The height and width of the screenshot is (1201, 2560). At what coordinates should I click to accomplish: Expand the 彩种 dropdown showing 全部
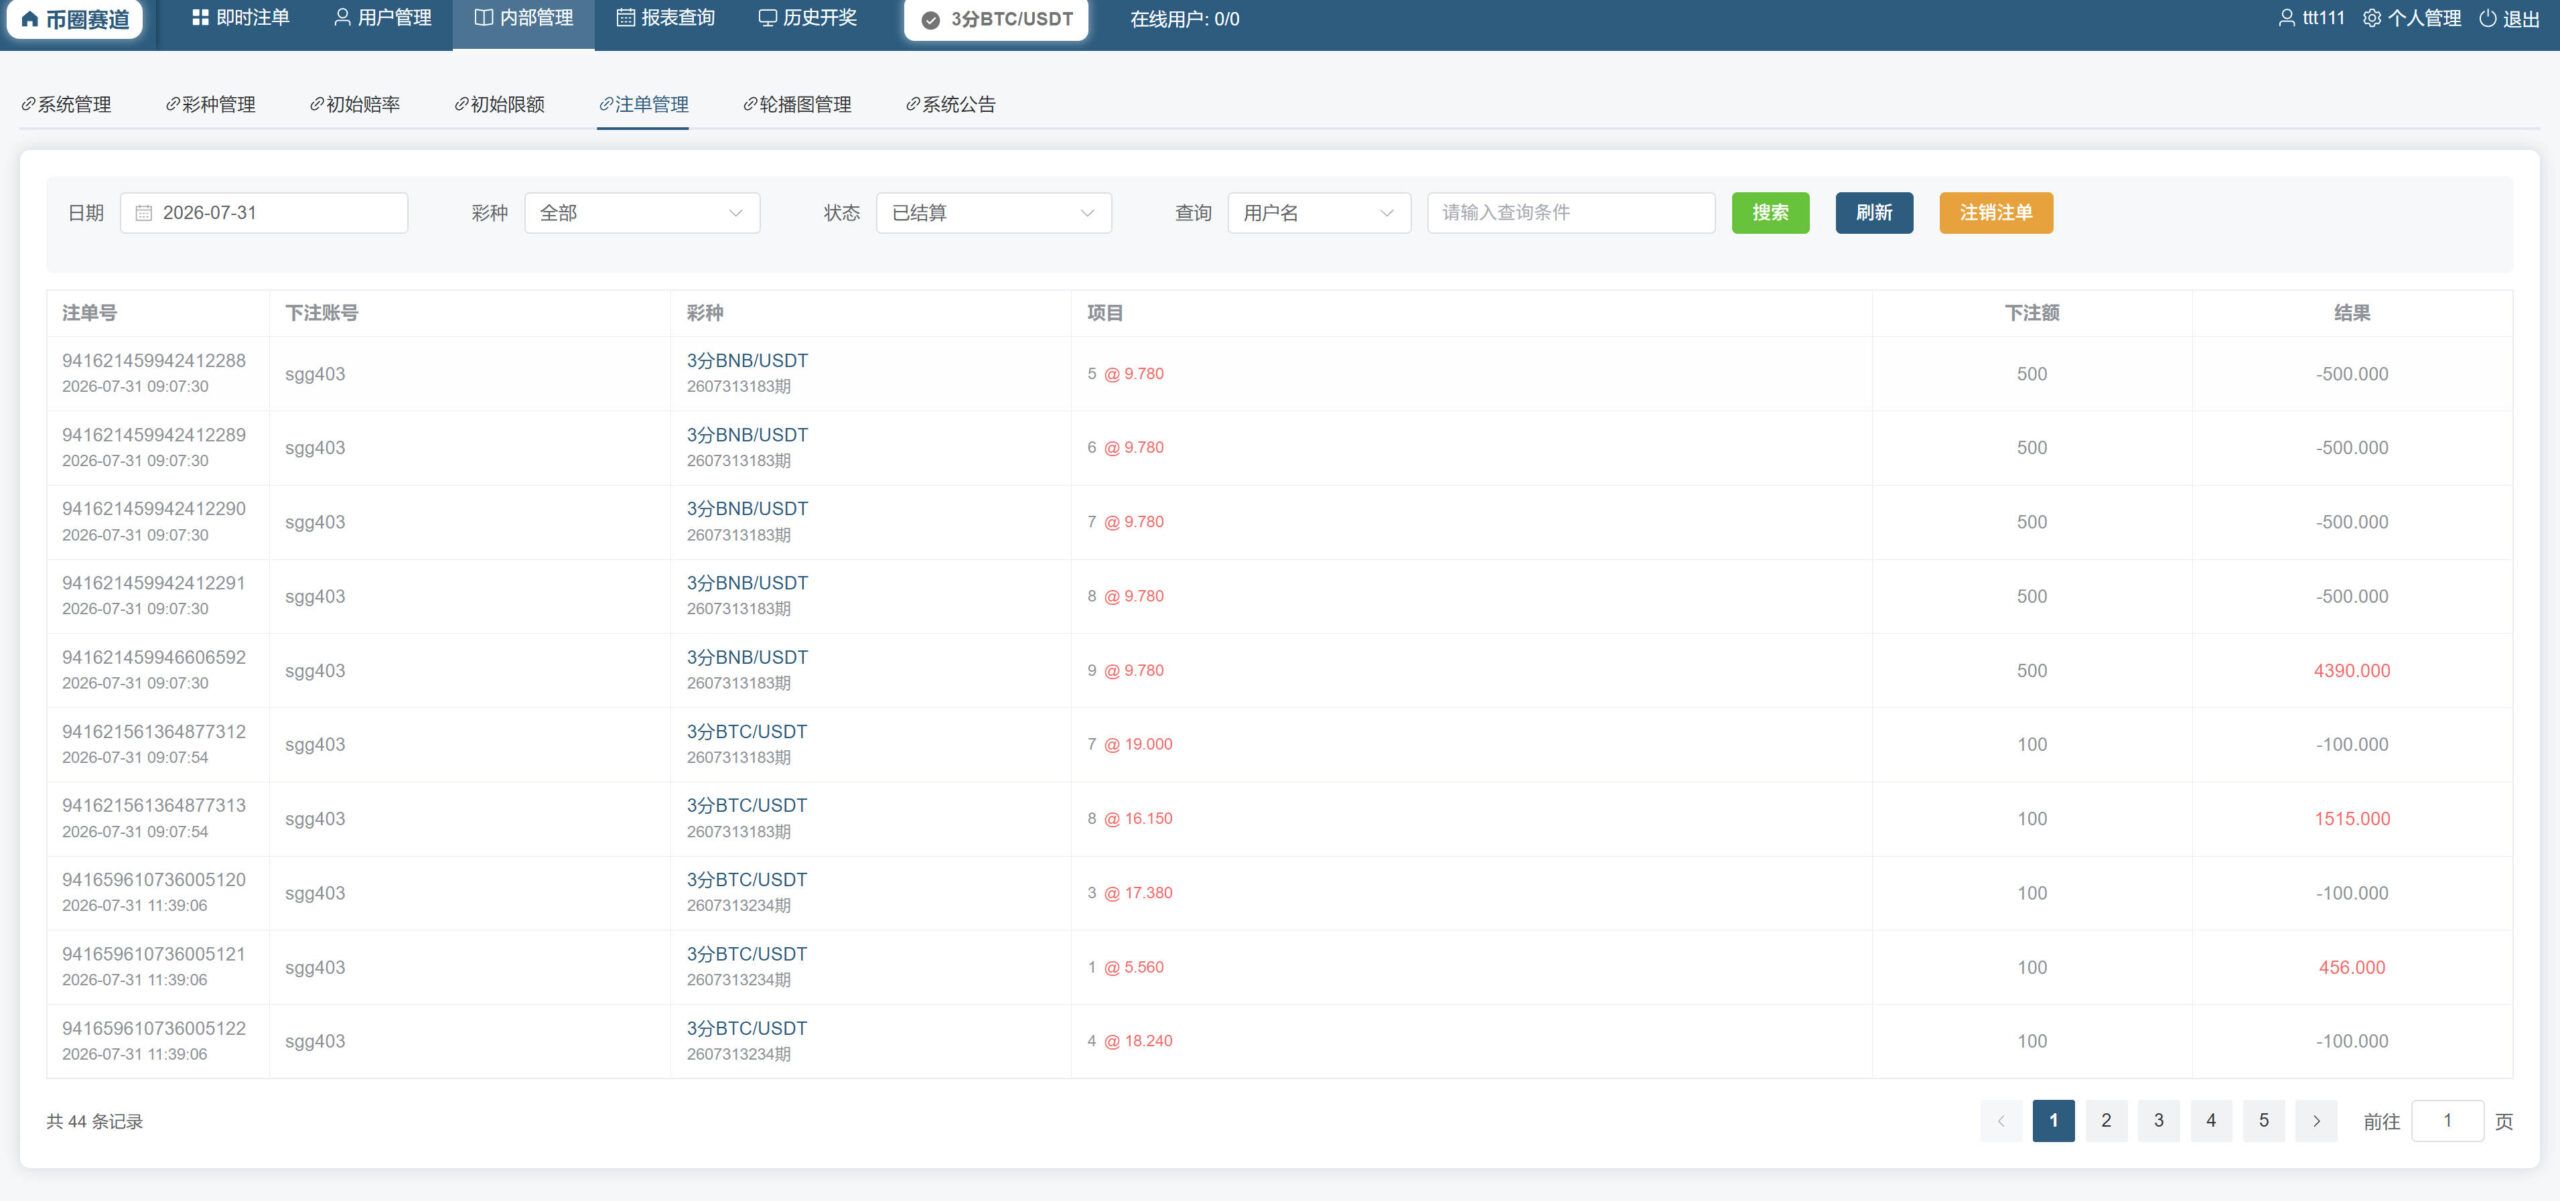[642, 213]
